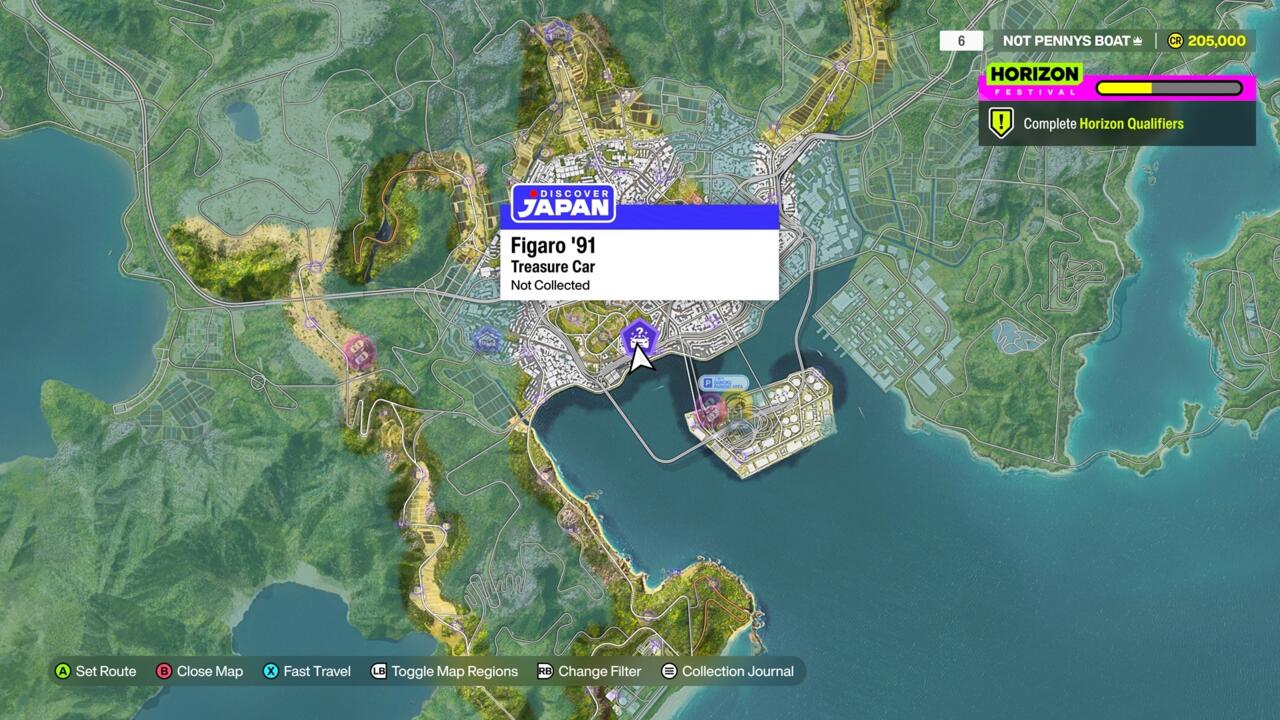Image resolution: width=1280 pixels, height=720 pixels.
Task: Choose Toggle Map Regions
Action: (455, 671)
